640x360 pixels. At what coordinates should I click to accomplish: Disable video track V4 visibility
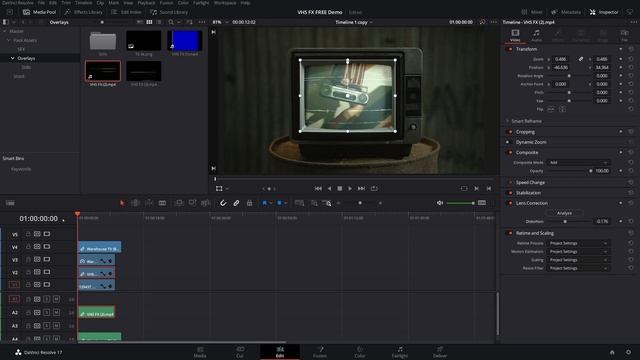pos(47,247)
